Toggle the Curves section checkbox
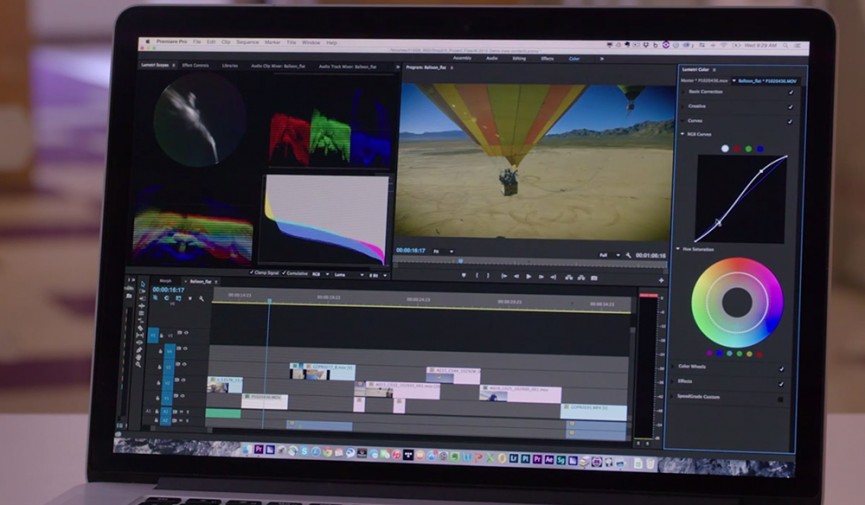The image size is (865, 505). coord(789,121)
